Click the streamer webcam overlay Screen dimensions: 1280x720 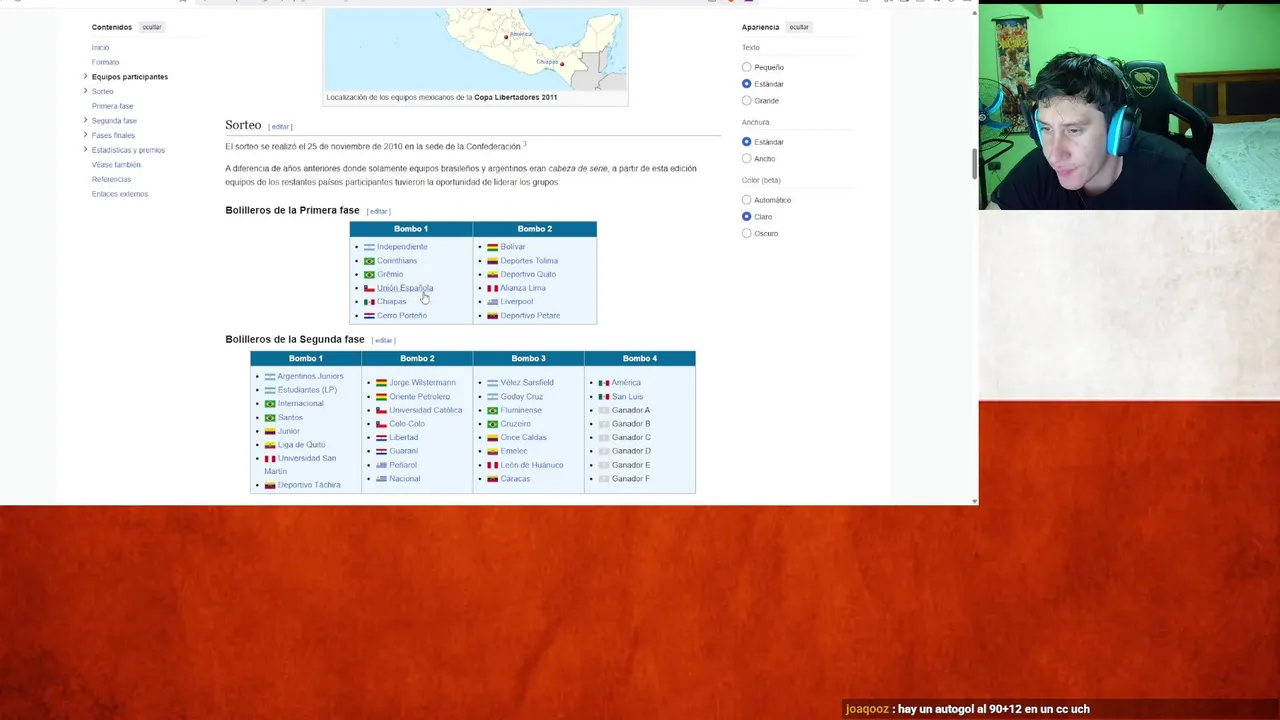pos(1129,106)
